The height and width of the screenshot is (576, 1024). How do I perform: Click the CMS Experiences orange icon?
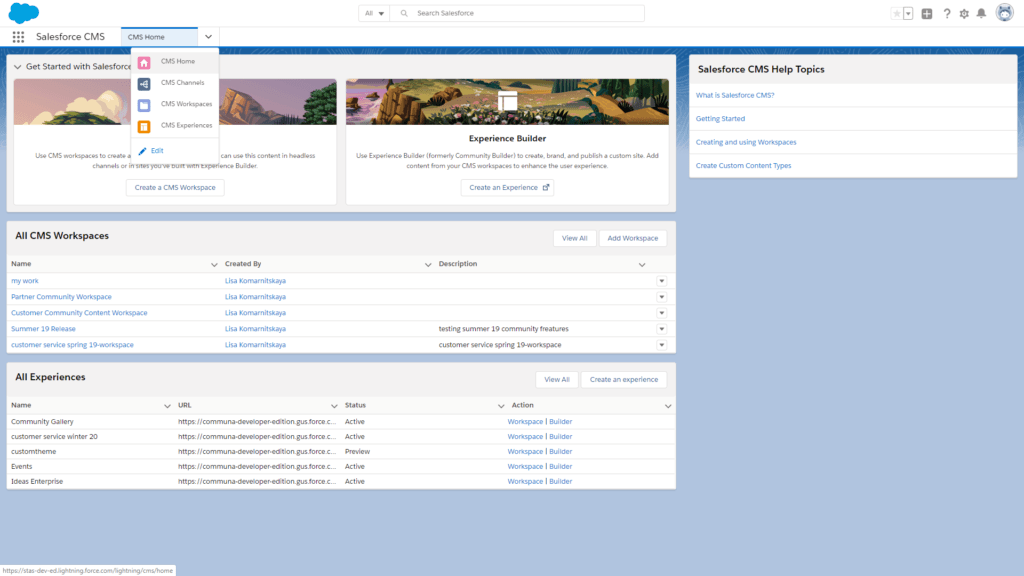click(144, 127)
